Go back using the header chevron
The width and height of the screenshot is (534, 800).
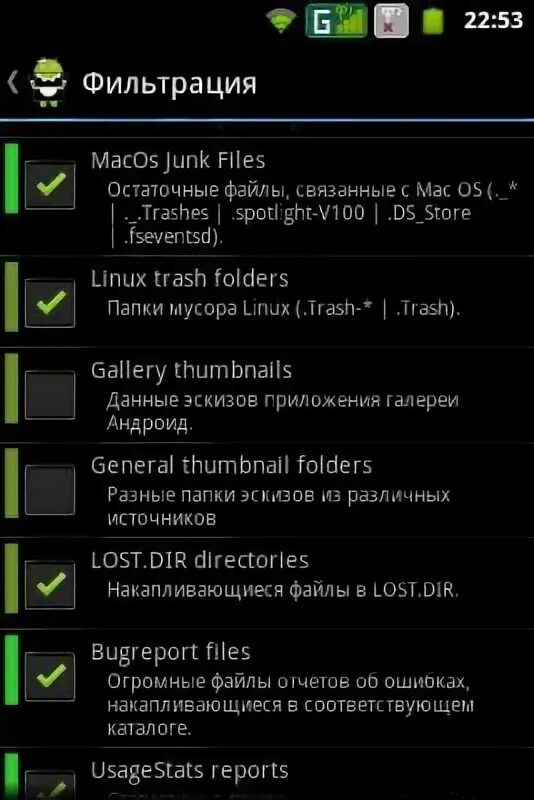[x=13, y=82]
